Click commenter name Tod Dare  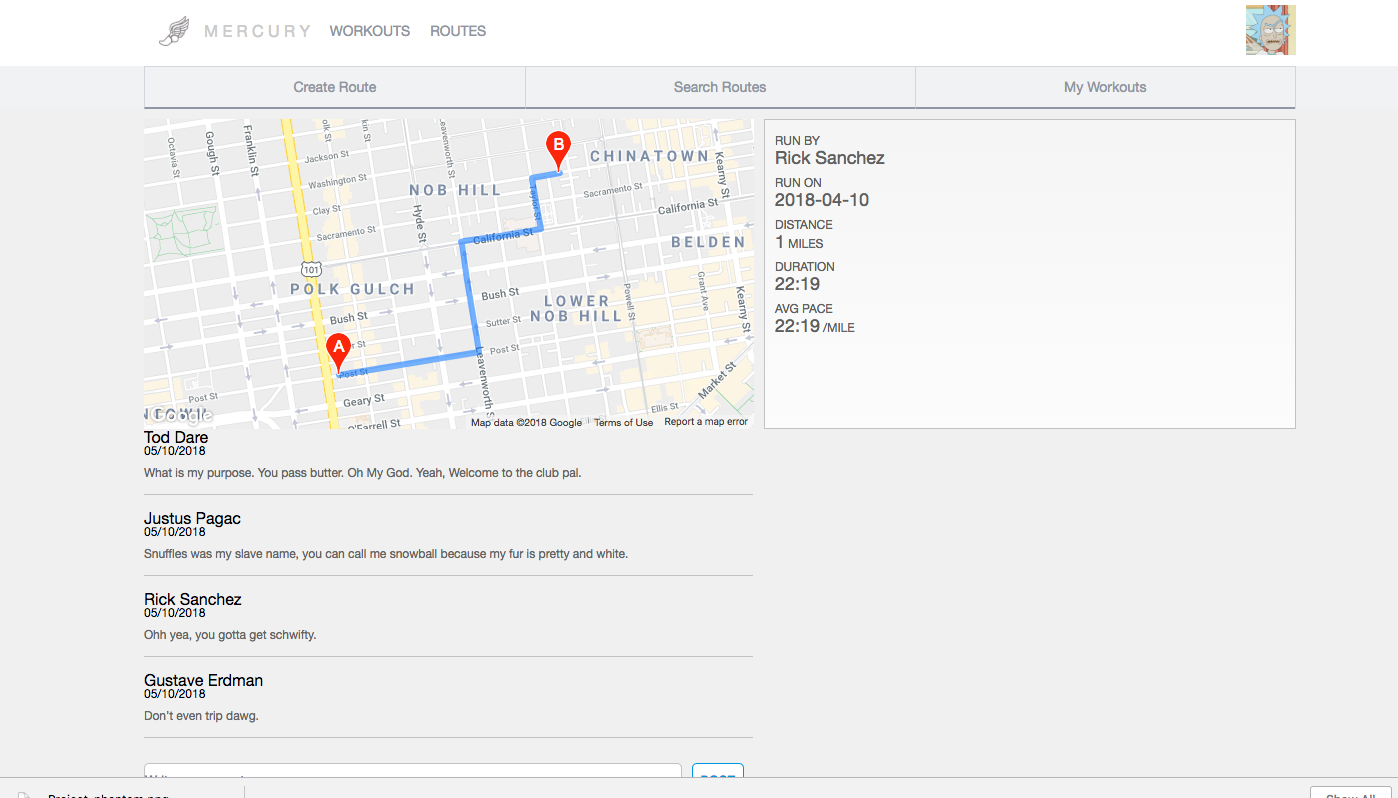click(176, 437)
